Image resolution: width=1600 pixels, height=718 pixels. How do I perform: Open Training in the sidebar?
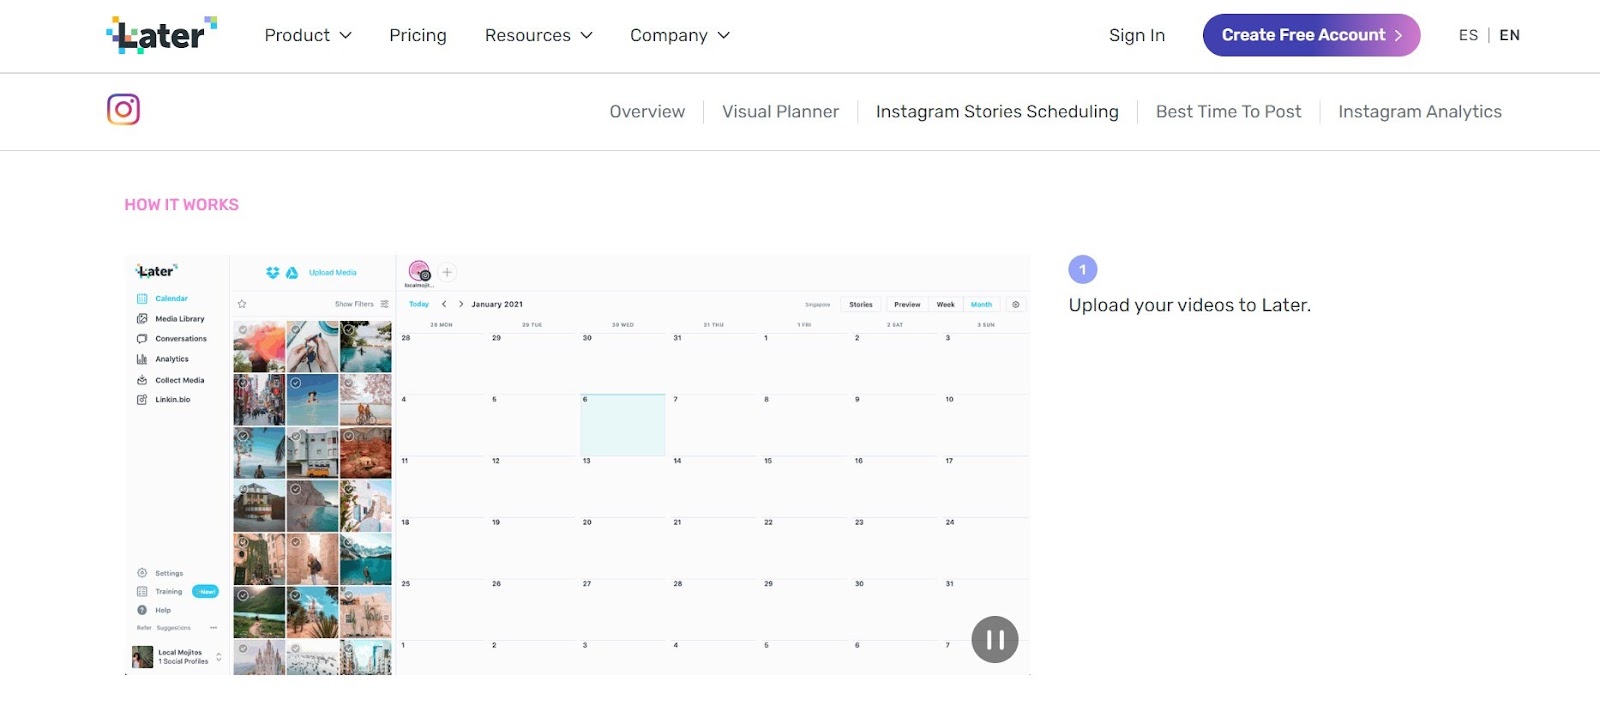coord(160,592)
